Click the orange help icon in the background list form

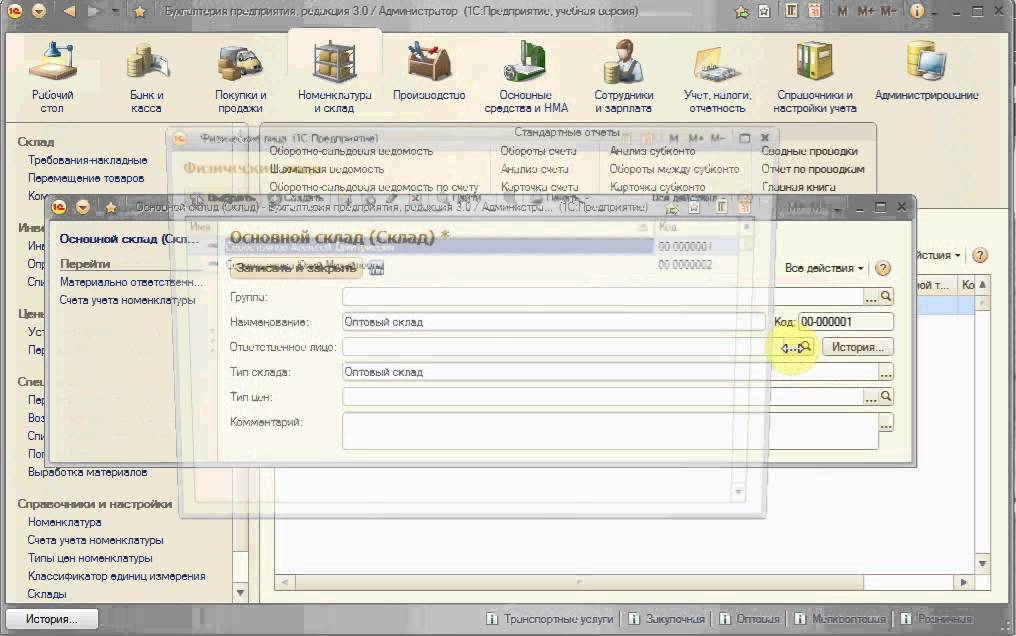click(980, 255)
